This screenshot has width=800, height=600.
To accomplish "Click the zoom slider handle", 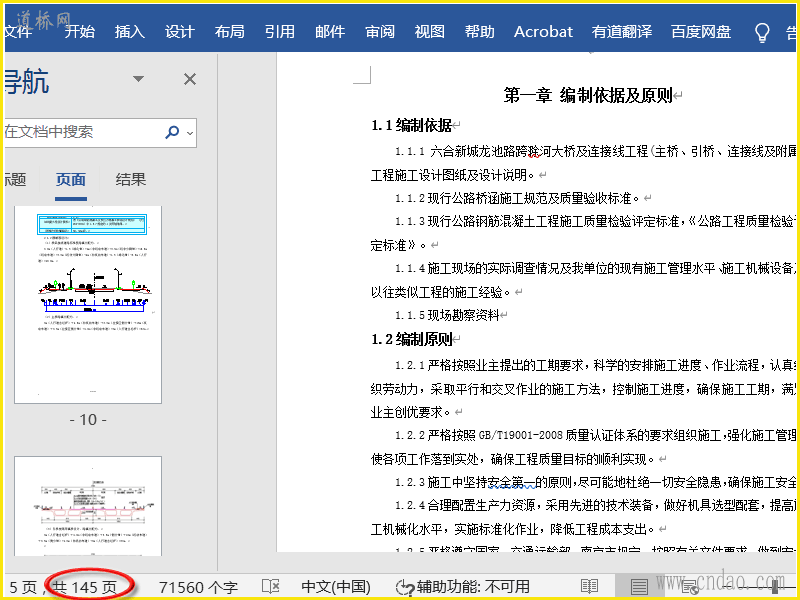I will [775, 587].
